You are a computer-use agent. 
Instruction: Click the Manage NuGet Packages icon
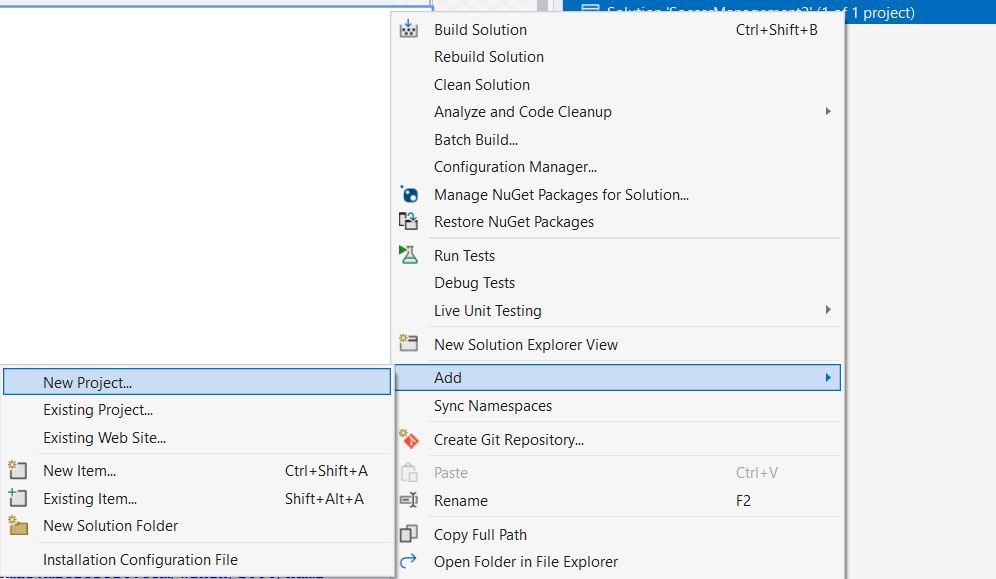[x=408, y=194]
